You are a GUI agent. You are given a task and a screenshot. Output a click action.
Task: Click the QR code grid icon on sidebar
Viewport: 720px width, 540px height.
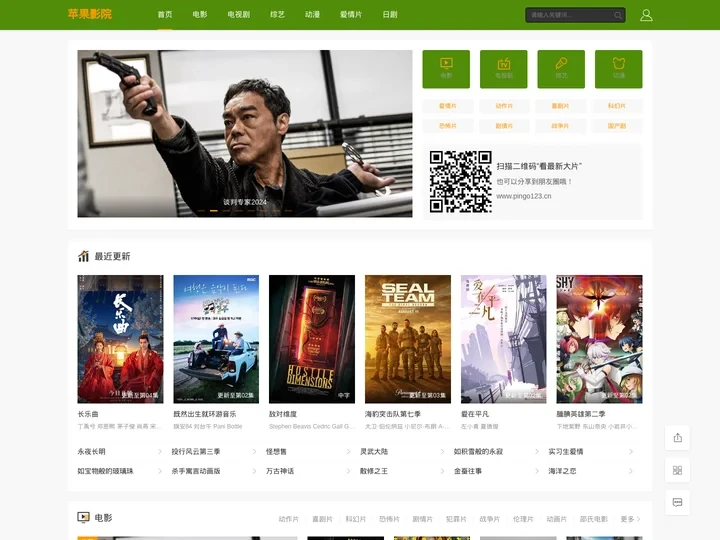pos(677,470)
